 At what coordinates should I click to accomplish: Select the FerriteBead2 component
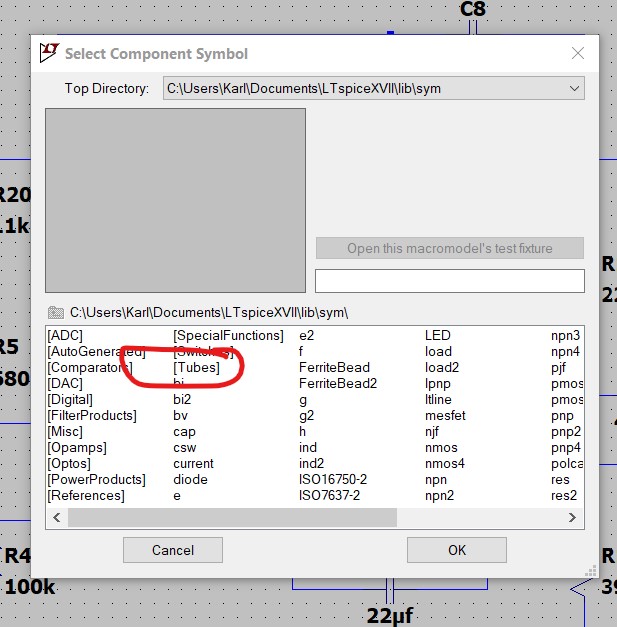tap(338, 383)
